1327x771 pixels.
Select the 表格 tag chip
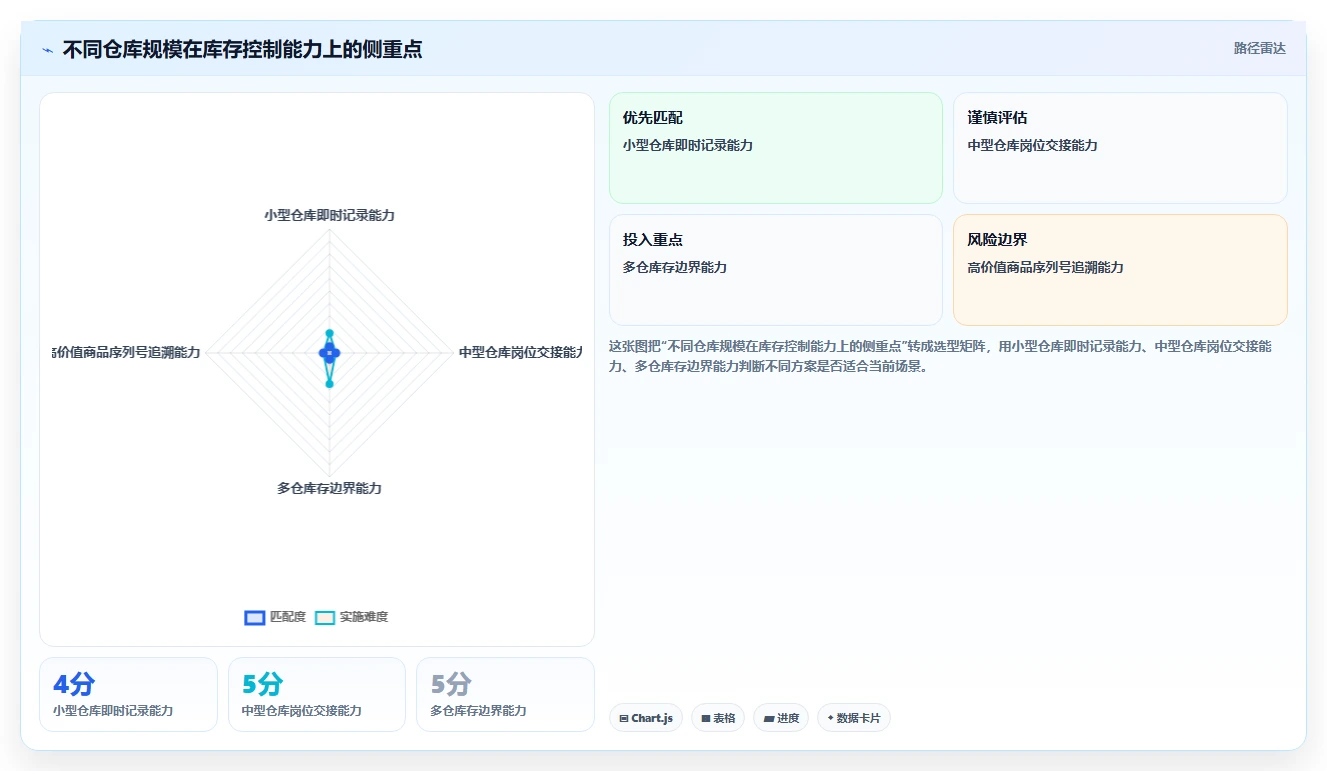pyautogui.click(x=718, y=718)
